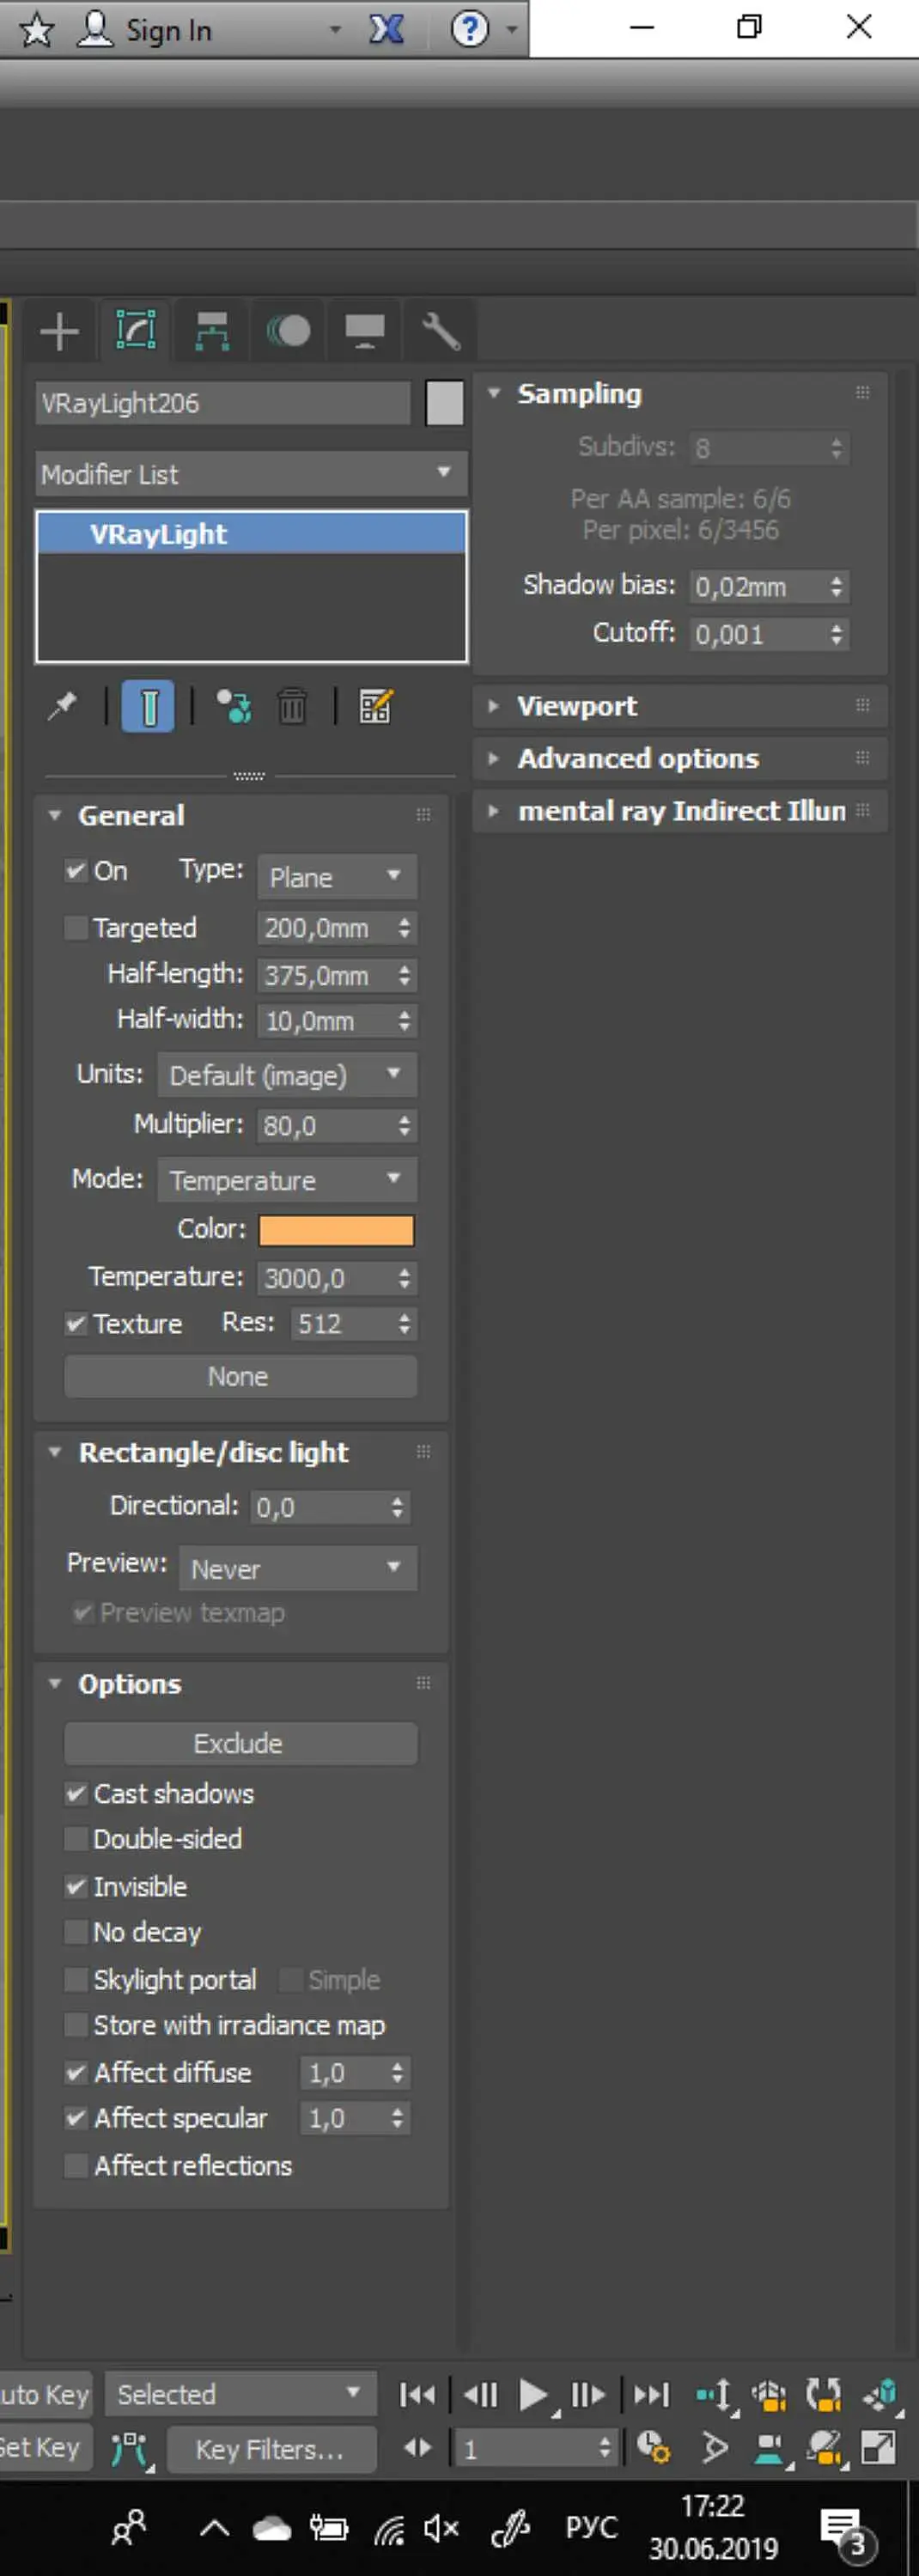Click the Exclude button

(x=240, y=1743)
